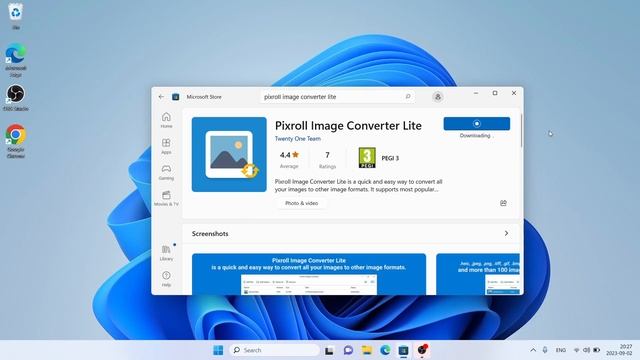Open File Explorer from the taskbar
640x360 pixels.
pyautogui.click(x=367, y=350)
